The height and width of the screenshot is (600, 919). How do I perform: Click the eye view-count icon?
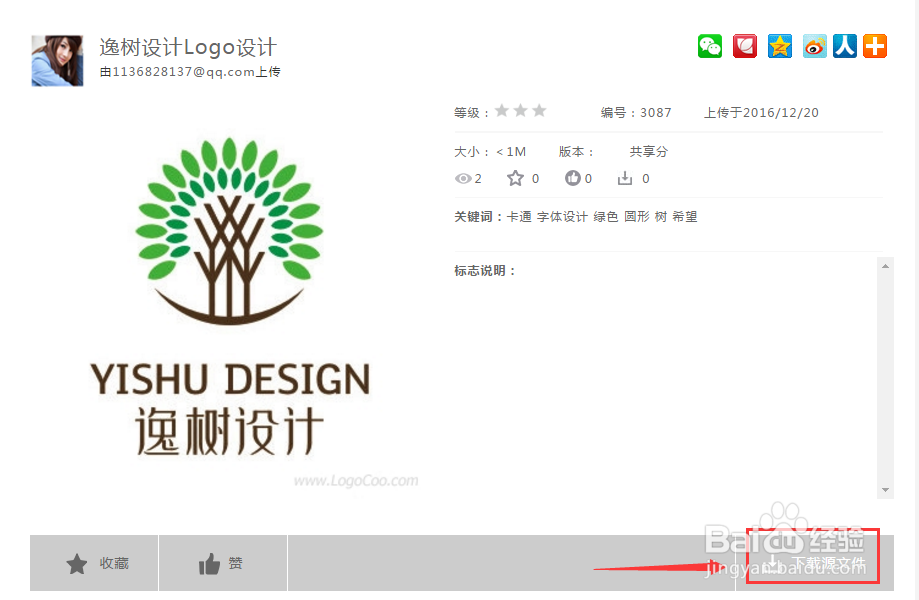click(x=463, y=179)
